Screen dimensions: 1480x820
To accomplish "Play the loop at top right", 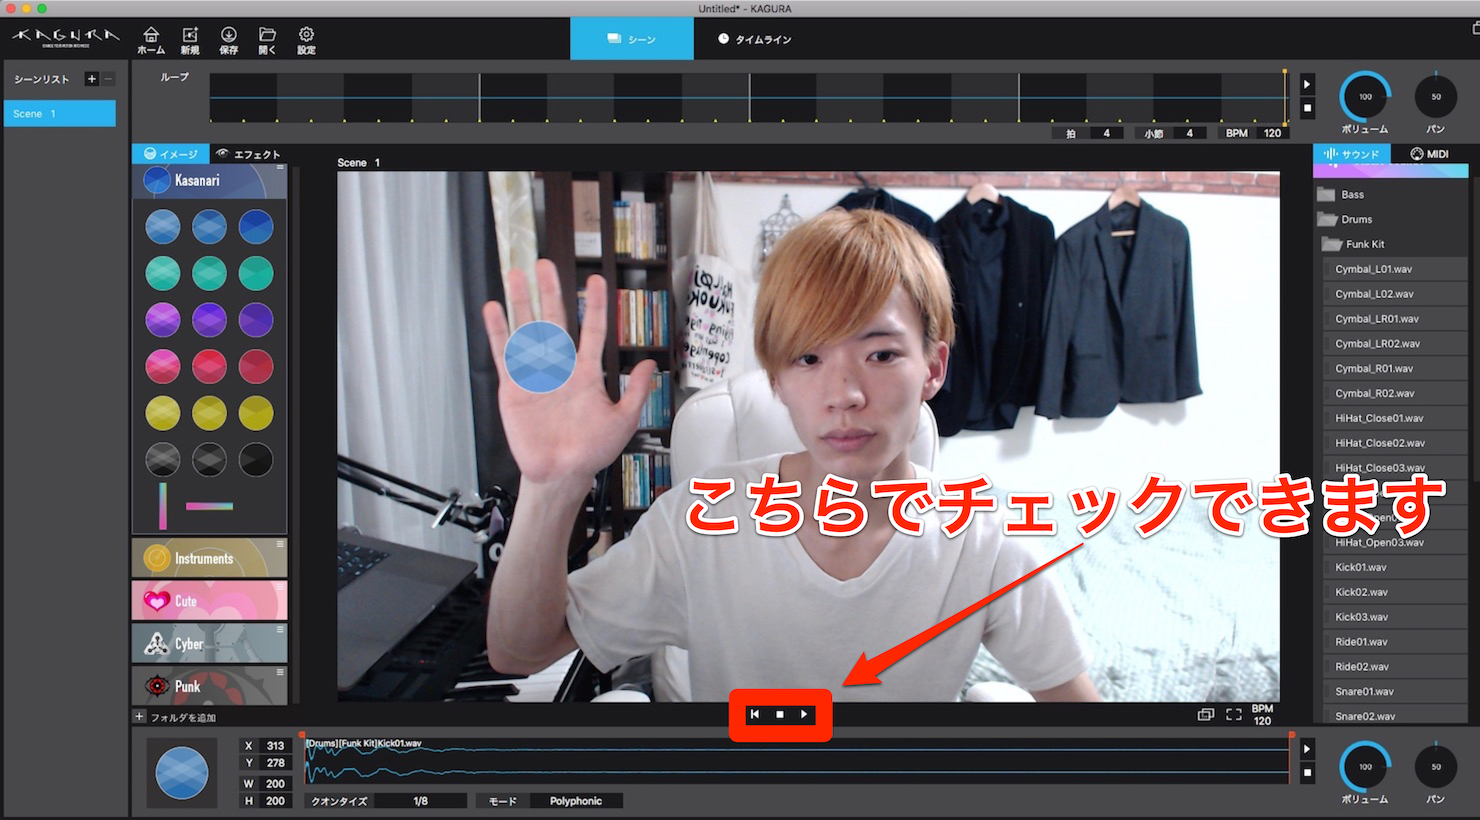I will coord(1307,84).
